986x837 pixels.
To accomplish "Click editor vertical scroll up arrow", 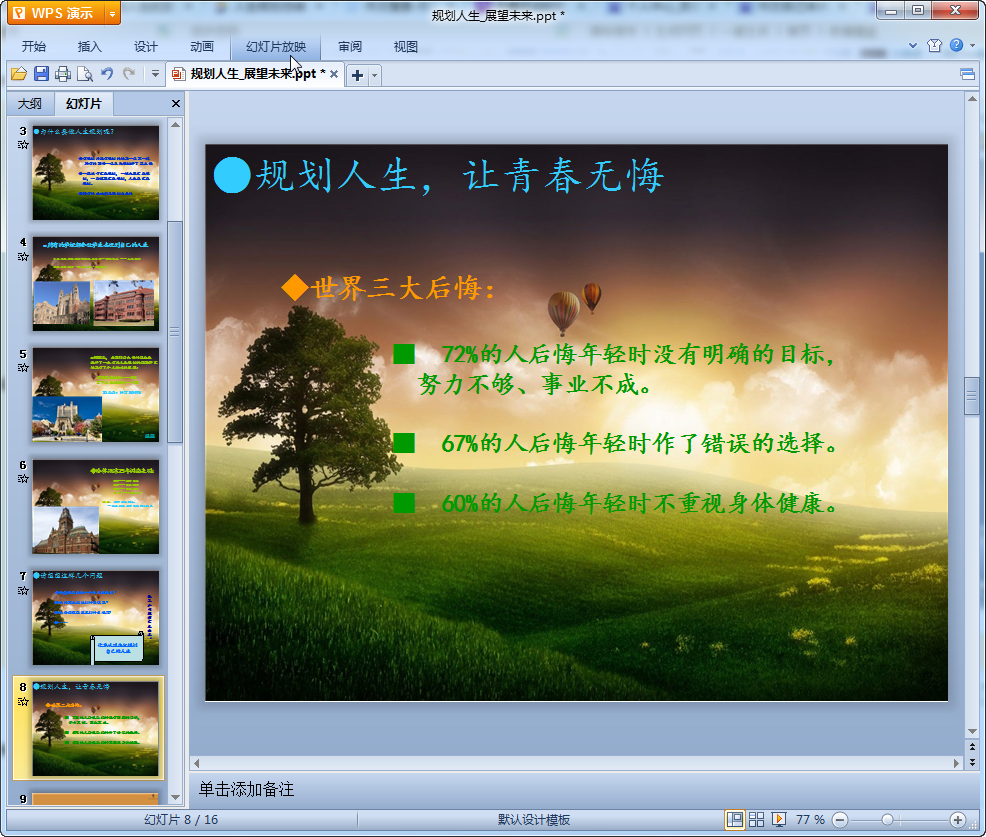I will (x=972, y=99).
